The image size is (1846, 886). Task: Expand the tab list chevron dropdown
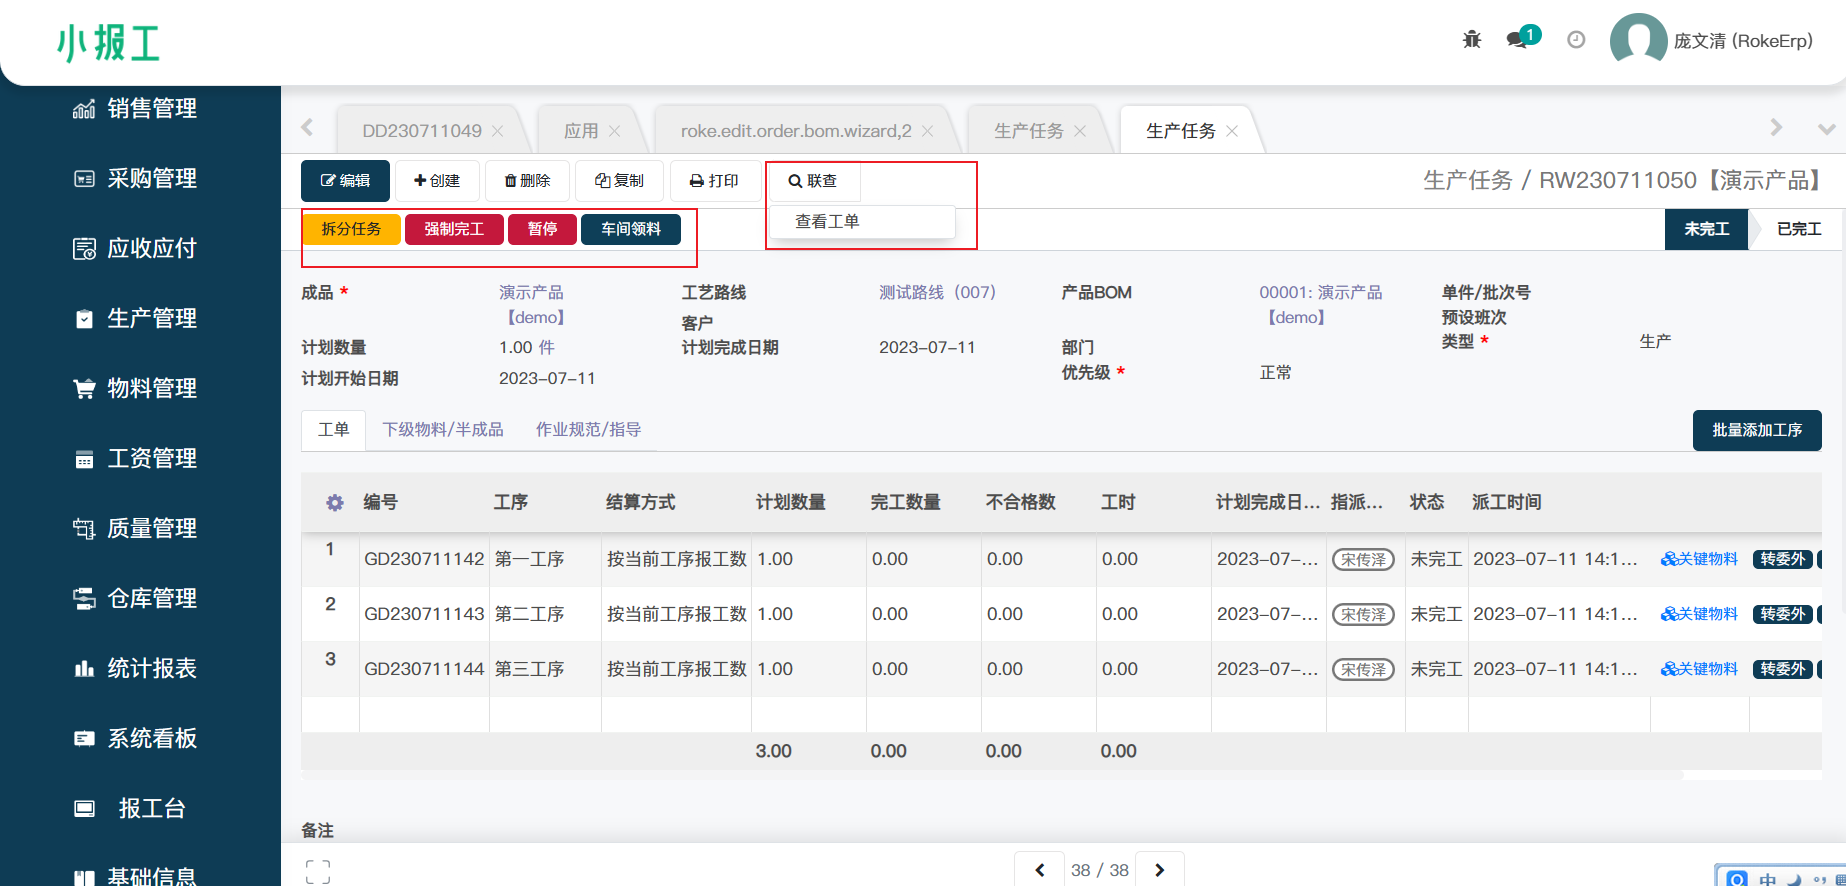pyautogui.click(x=1826, y=129)
